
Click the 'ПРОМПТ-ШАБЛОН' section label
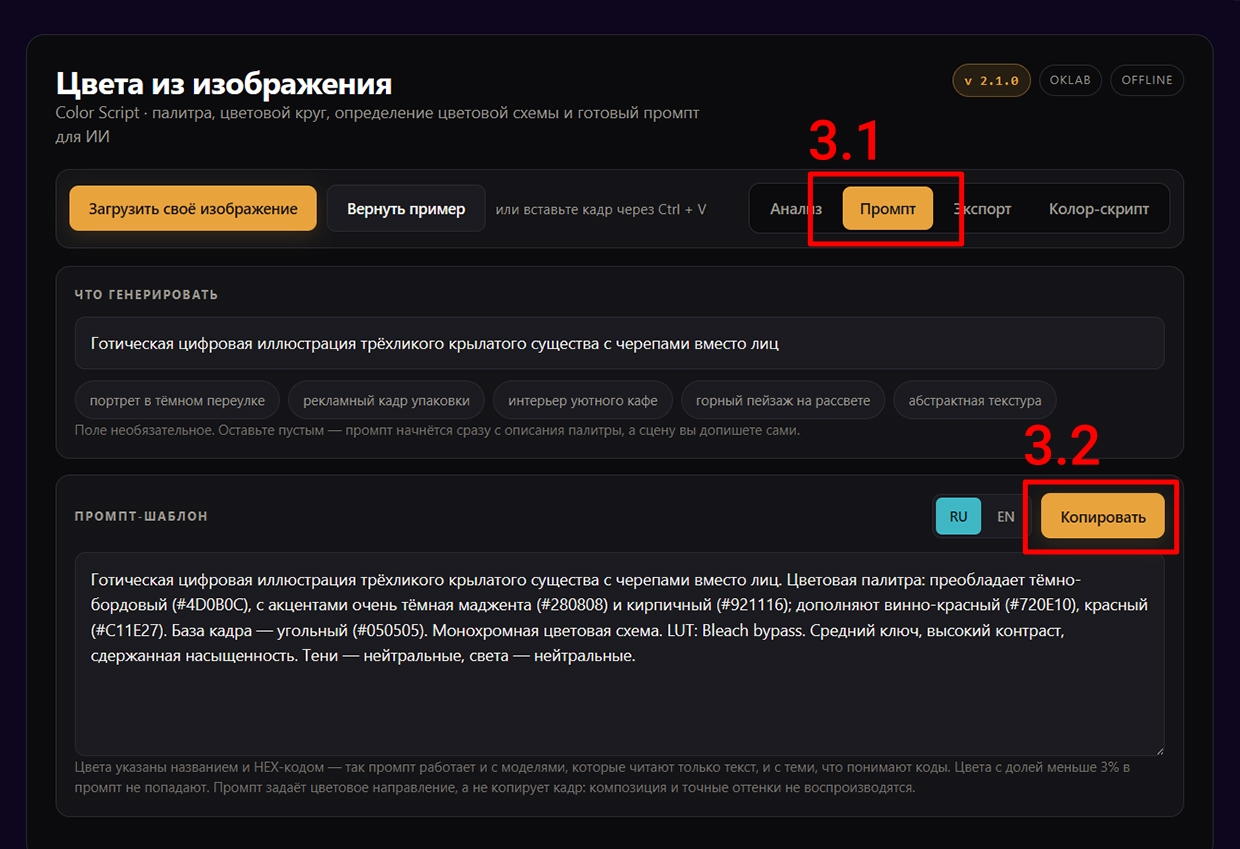point(141,516)
